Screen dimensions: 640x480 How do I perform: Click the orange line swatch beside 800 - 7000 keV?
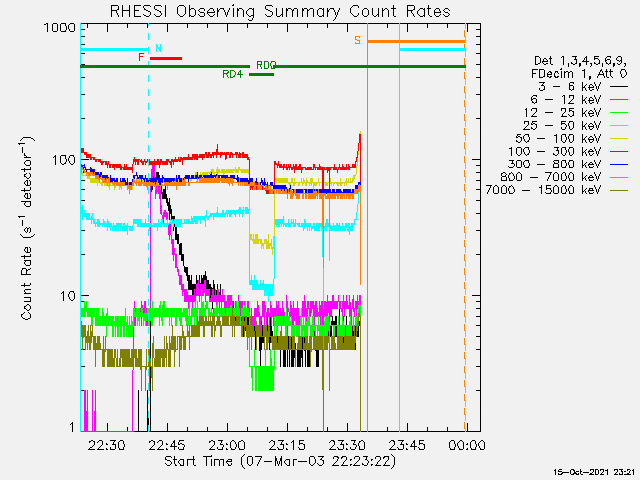point(619,178)
